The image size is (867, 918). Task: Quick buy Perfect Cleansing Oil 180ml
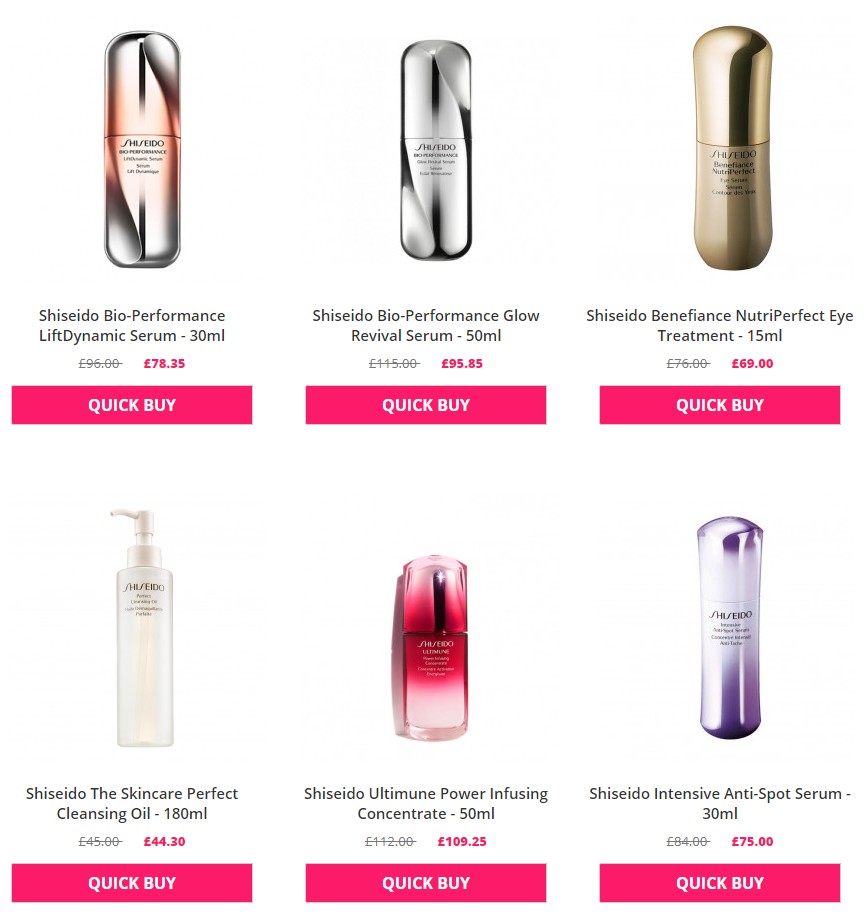pos(132,882)
